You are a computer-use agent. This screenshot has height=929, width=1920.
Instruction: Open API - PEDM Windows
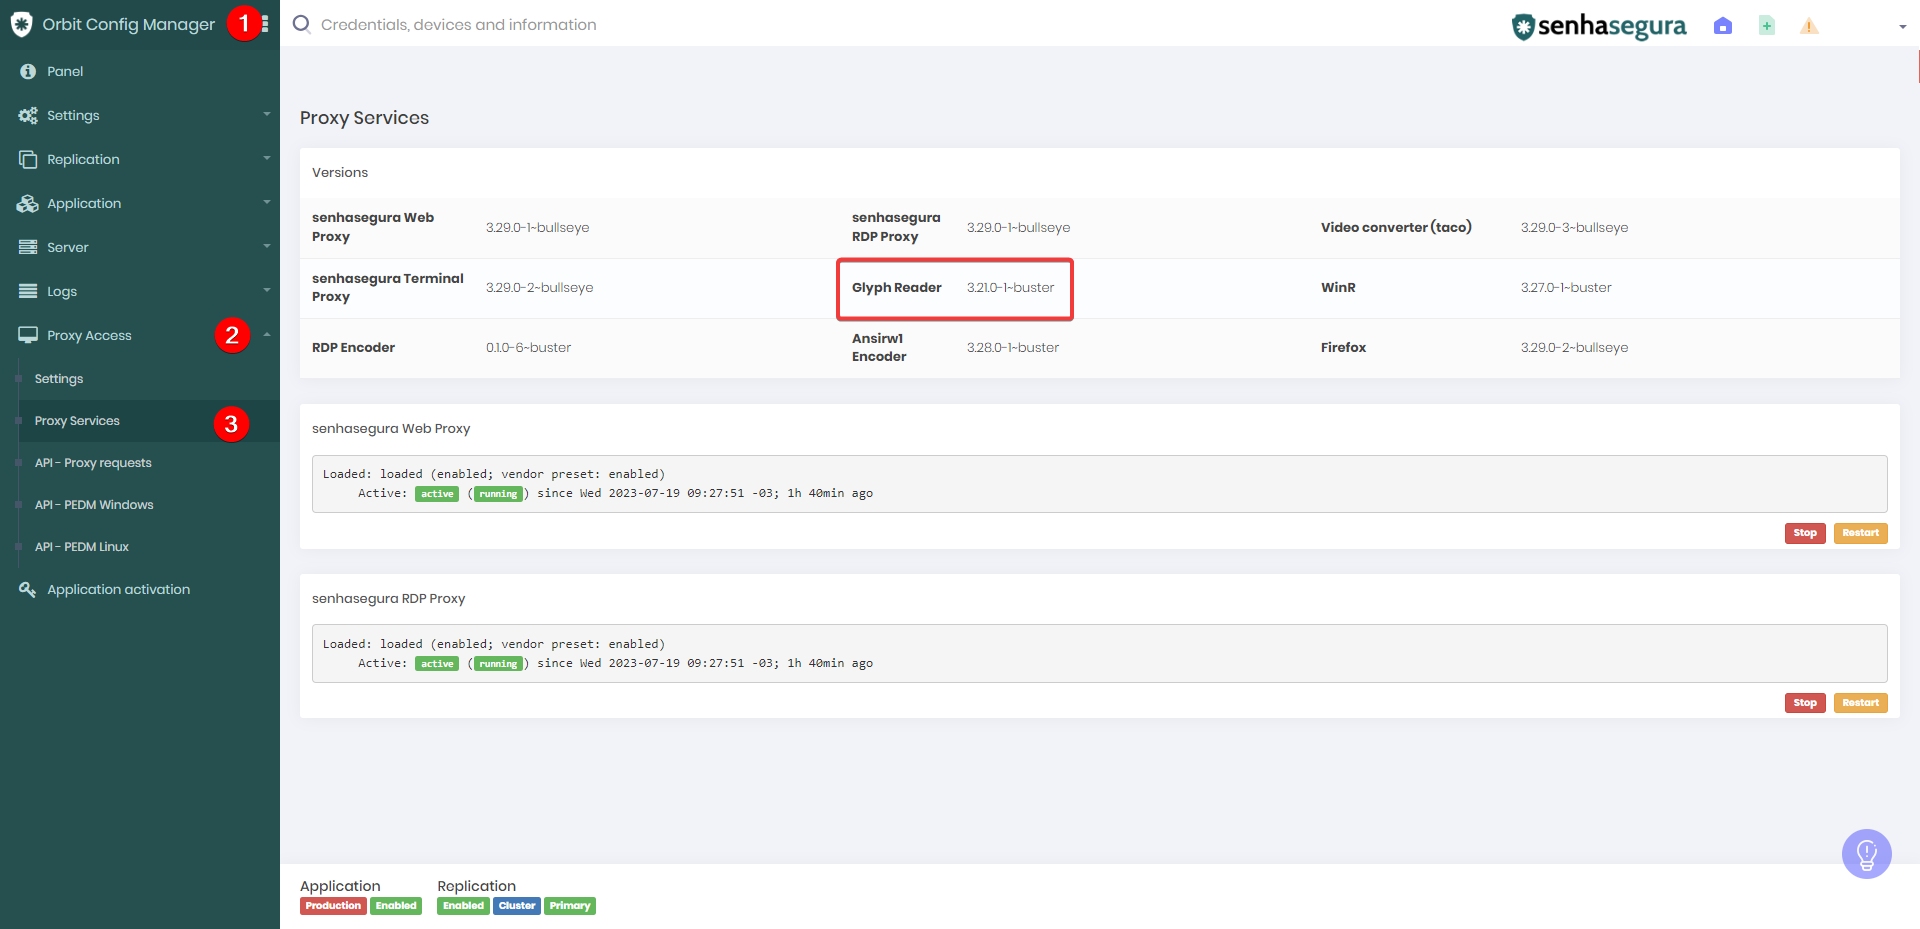94,505
